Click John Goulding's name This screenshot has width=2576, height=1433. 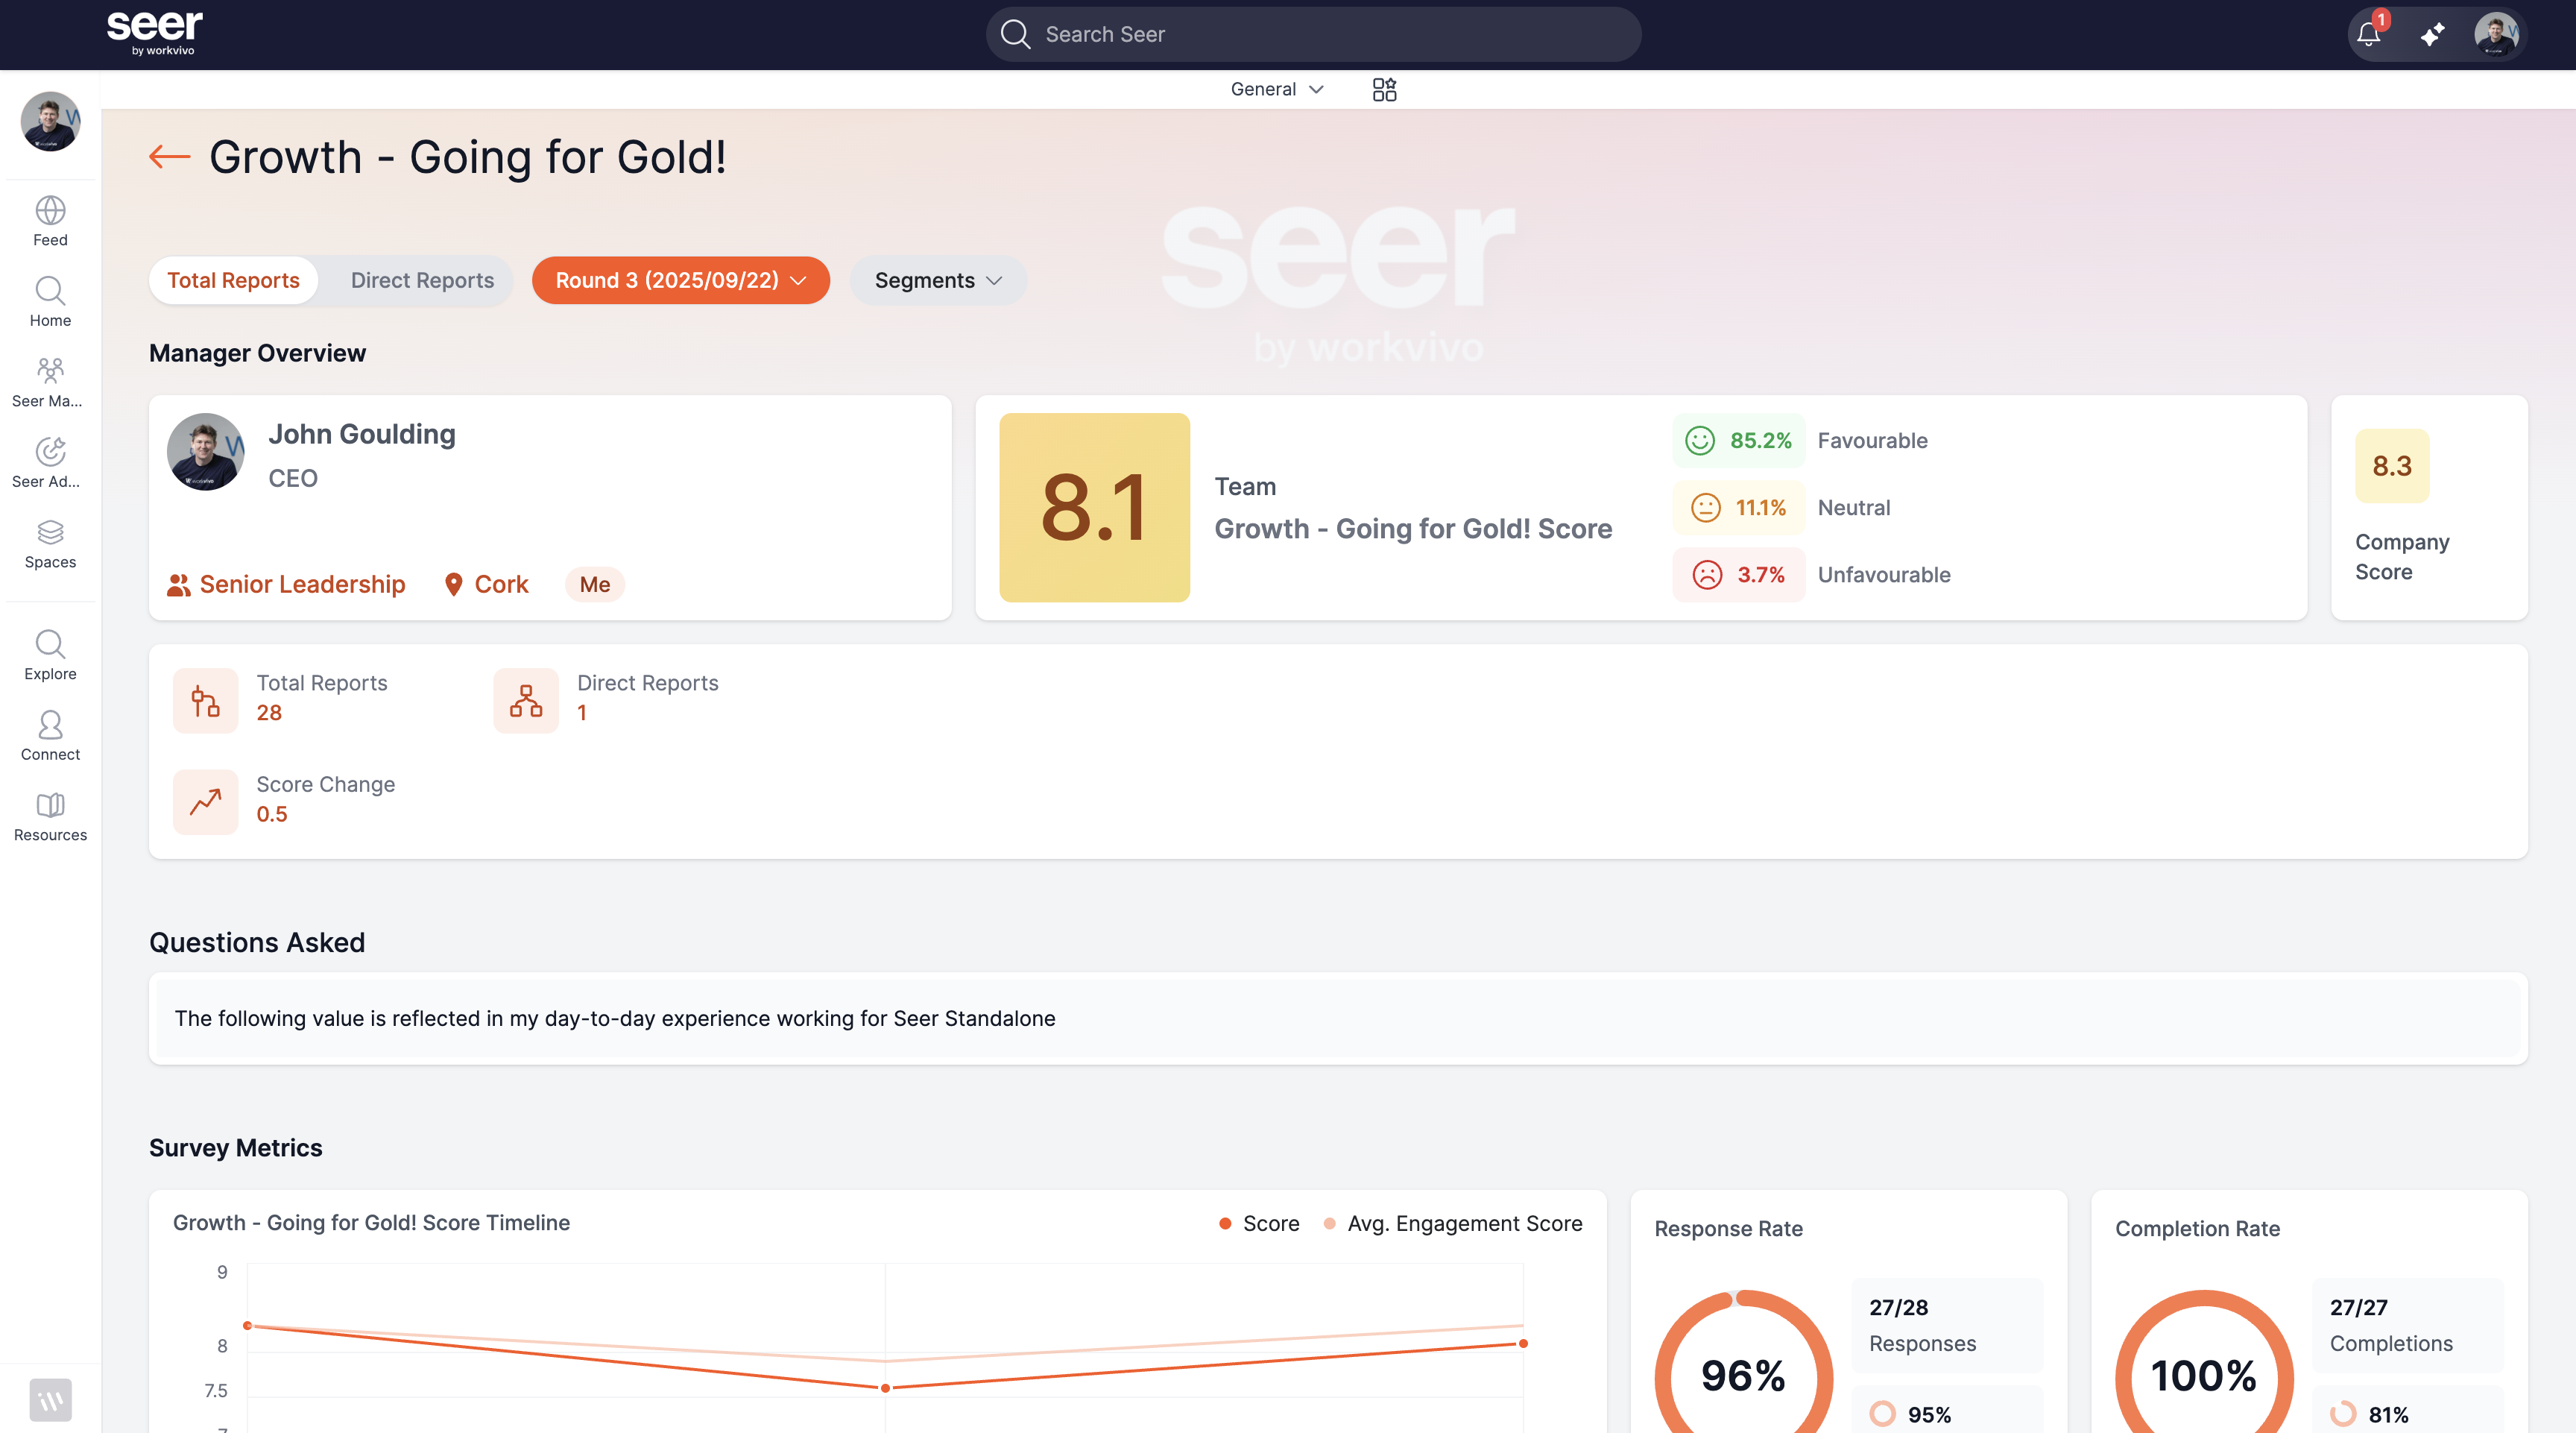point(362,434)
